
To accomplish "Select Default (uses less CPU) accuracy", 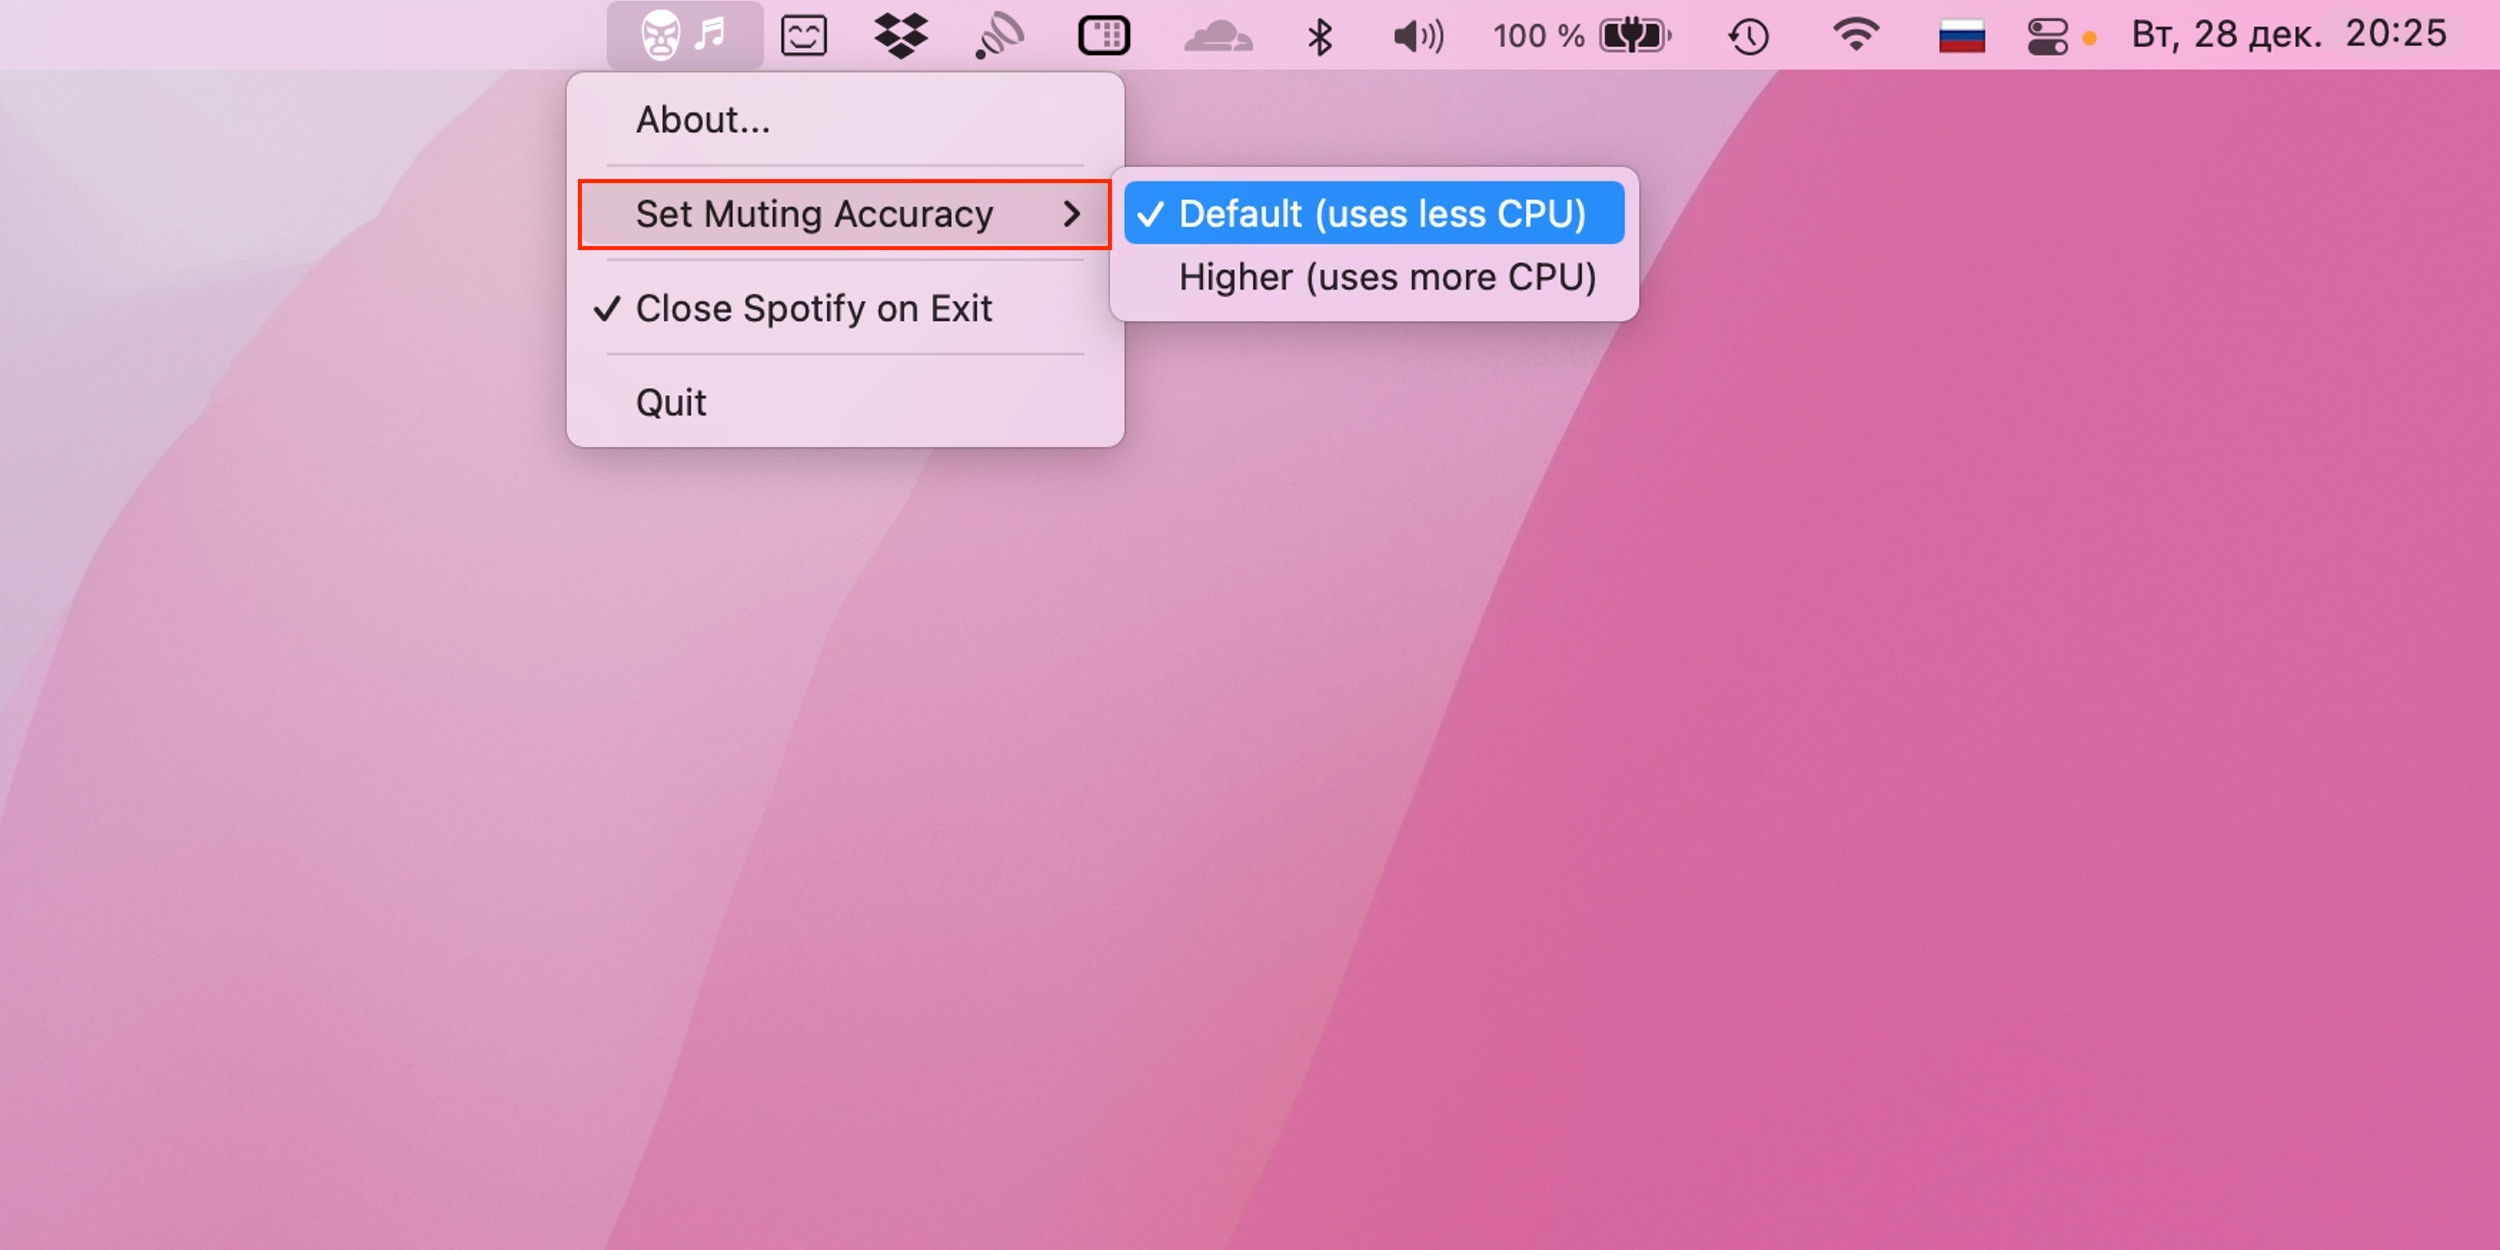I will click(x=1373, y=212).
